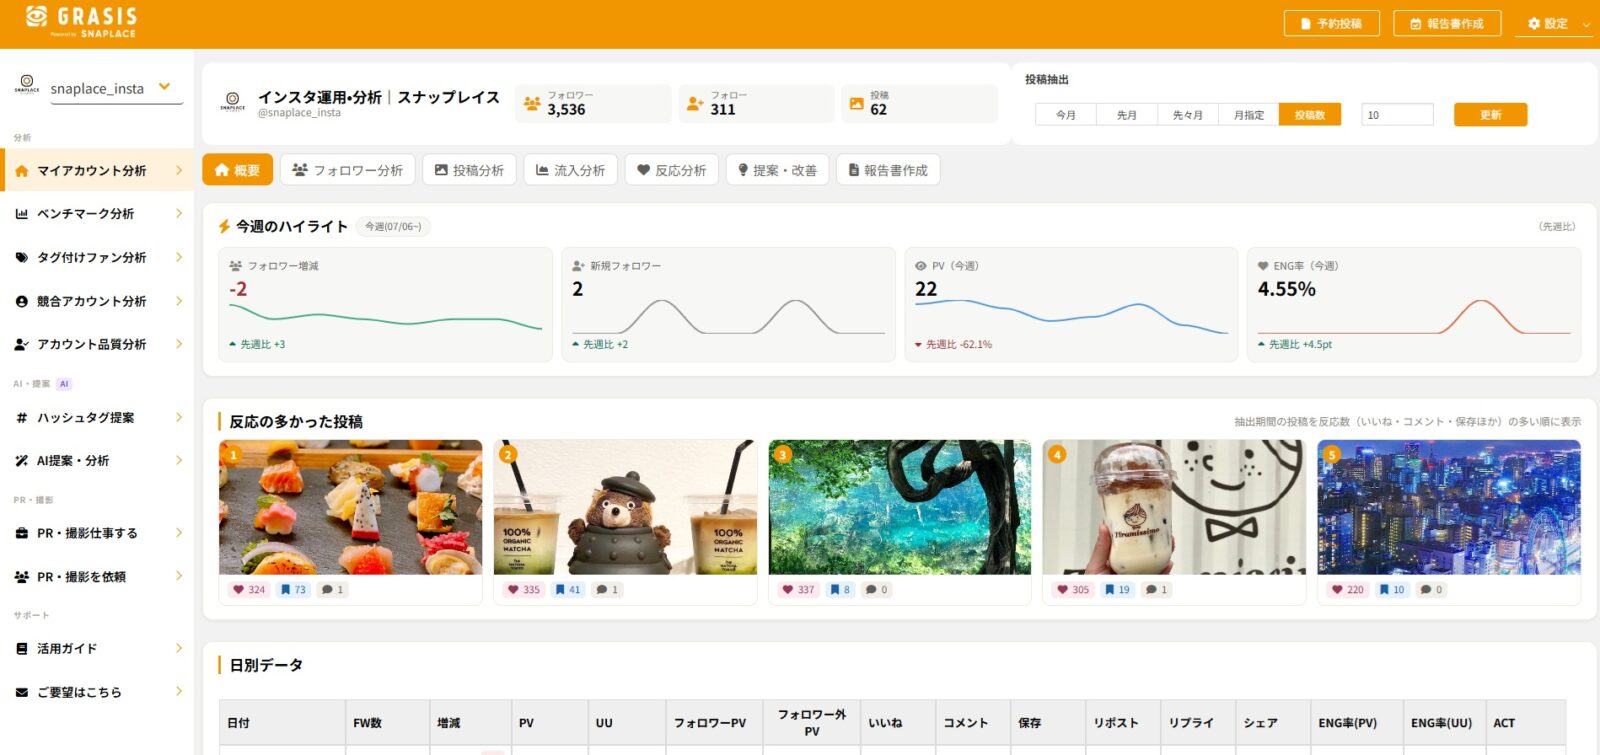Click the orange 更新 button
This screenshot has height=755, width=1600.
(x=1490, y=115)
